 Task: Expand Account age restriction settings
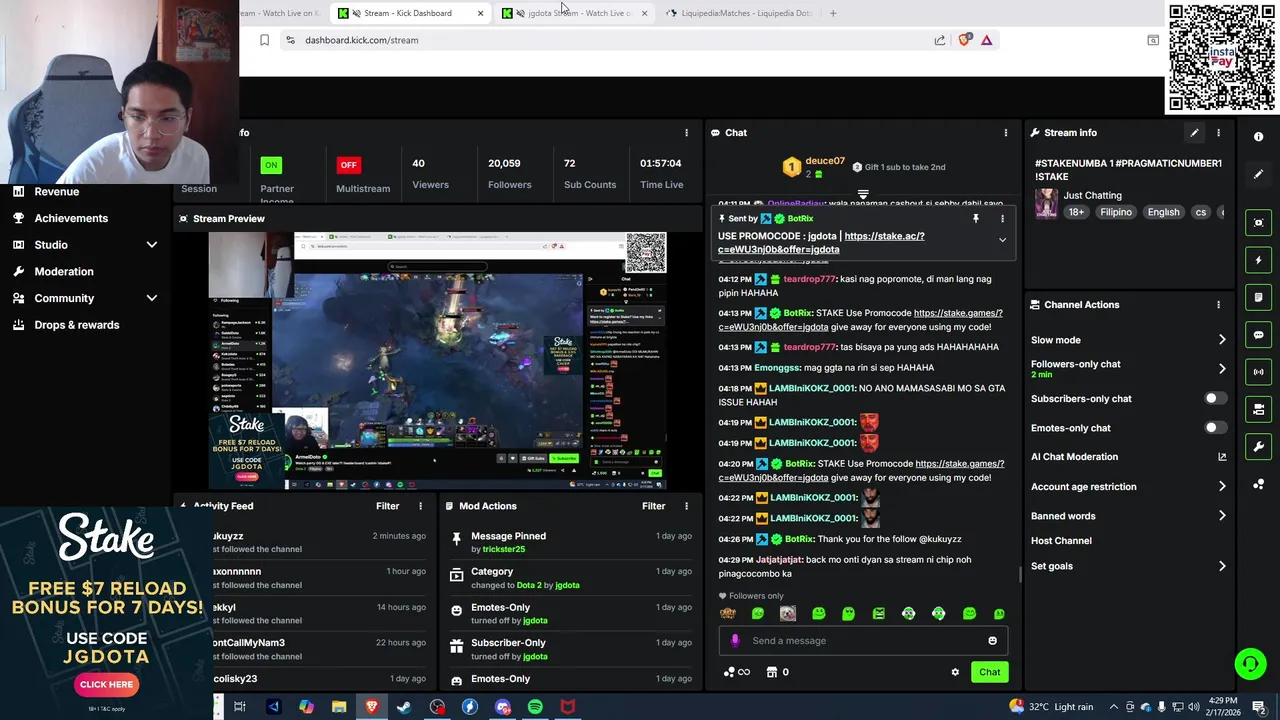click(x=1222, y=487)
